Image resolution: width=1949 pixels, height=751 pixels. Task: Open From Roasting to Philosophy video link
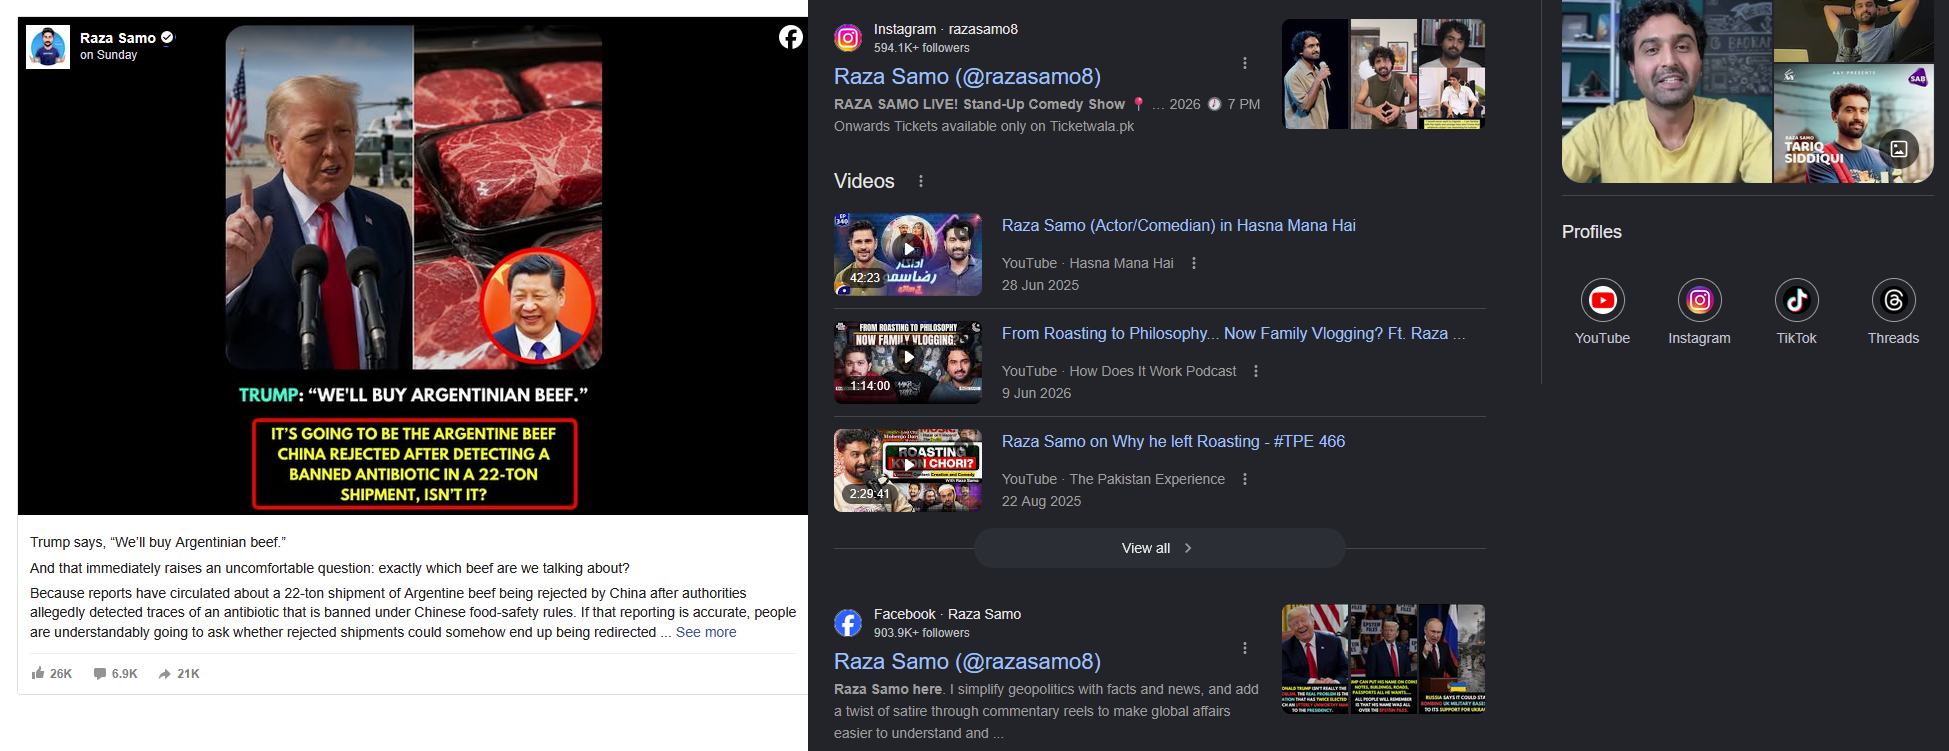coord(1234,334)
